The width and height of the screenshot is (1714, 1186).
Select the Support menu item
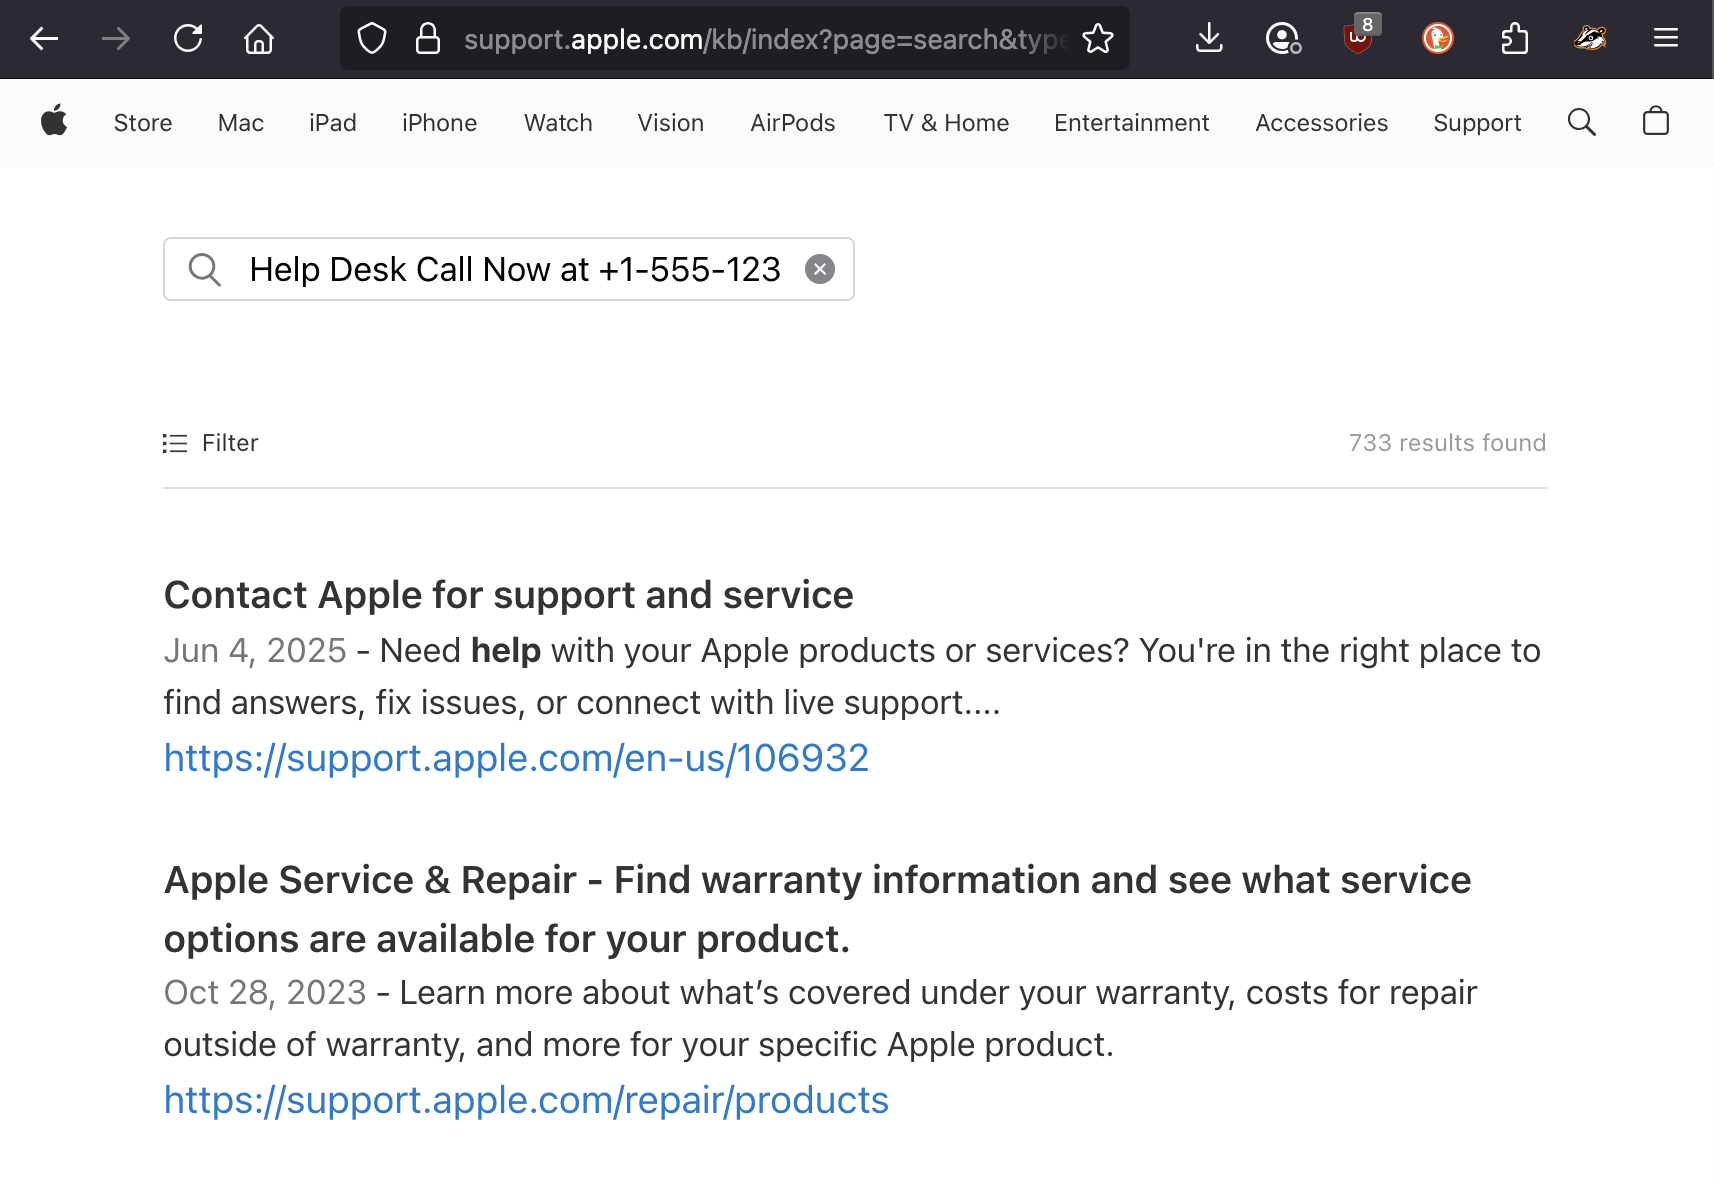pos(1476,122)
